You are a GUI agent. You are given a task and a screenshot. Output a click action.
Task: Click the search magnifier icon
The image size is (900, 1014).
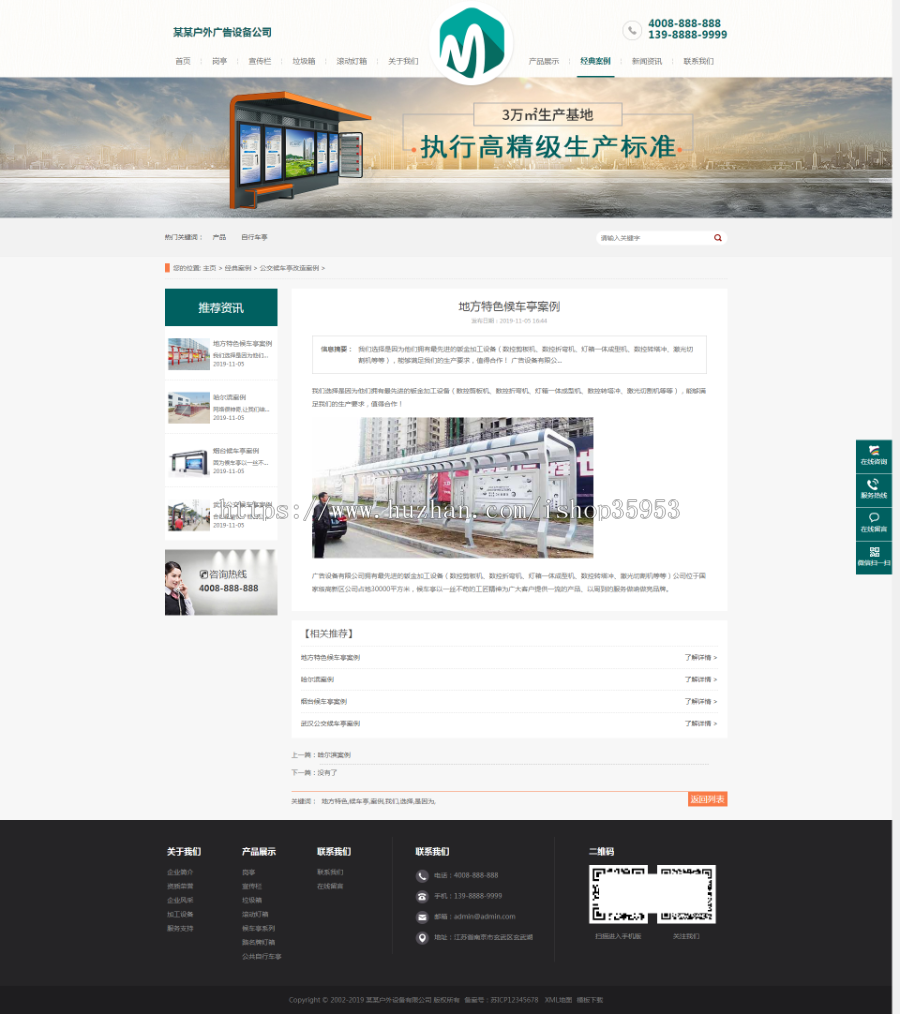tap(717, 238)
